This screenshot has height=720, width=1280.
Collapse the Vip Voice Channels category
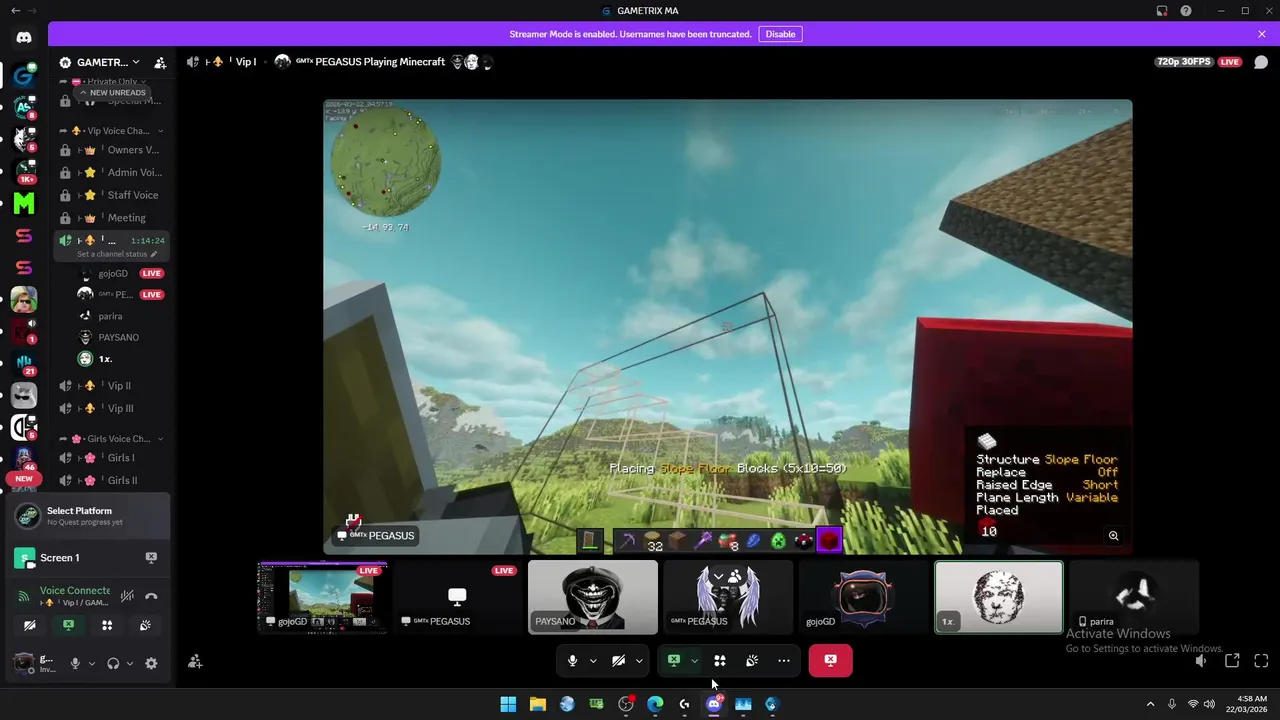[110, 131]
